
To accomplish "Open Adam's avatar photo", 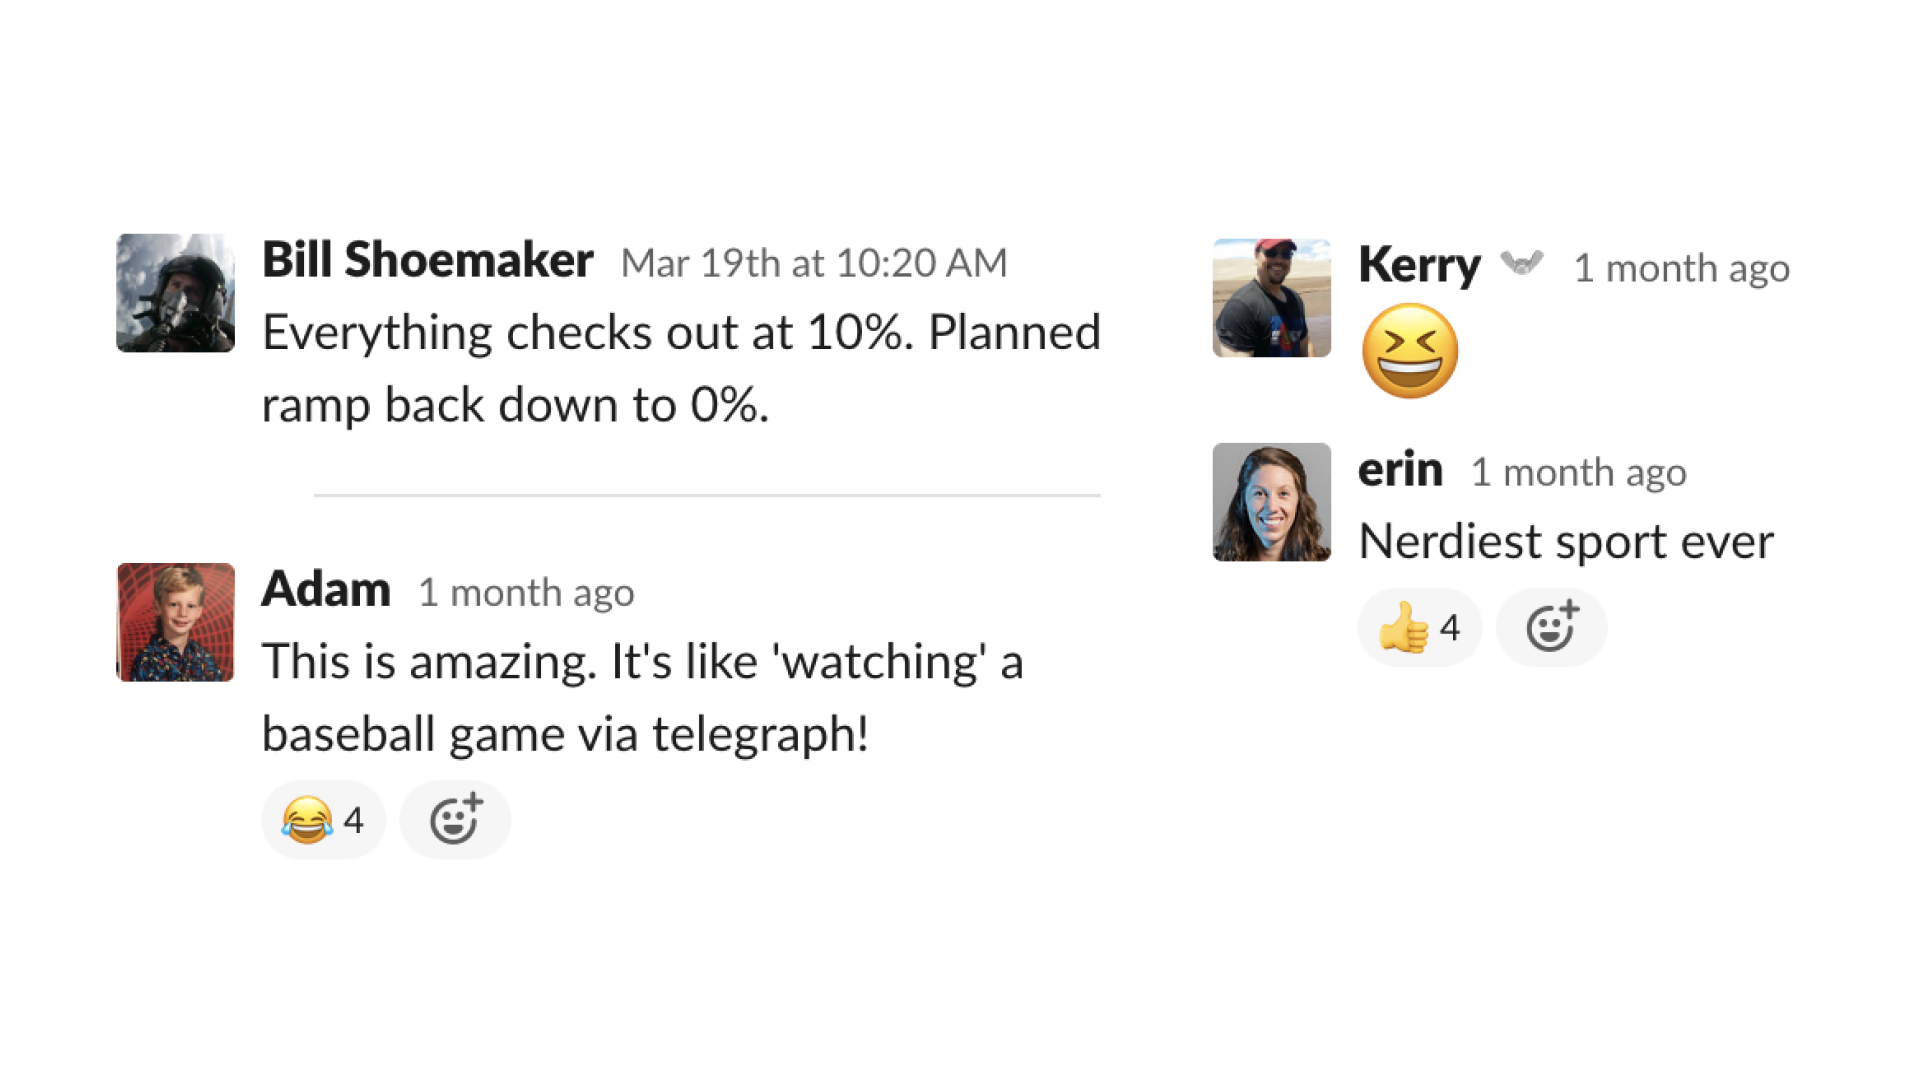I will click(x=176, y=622).
